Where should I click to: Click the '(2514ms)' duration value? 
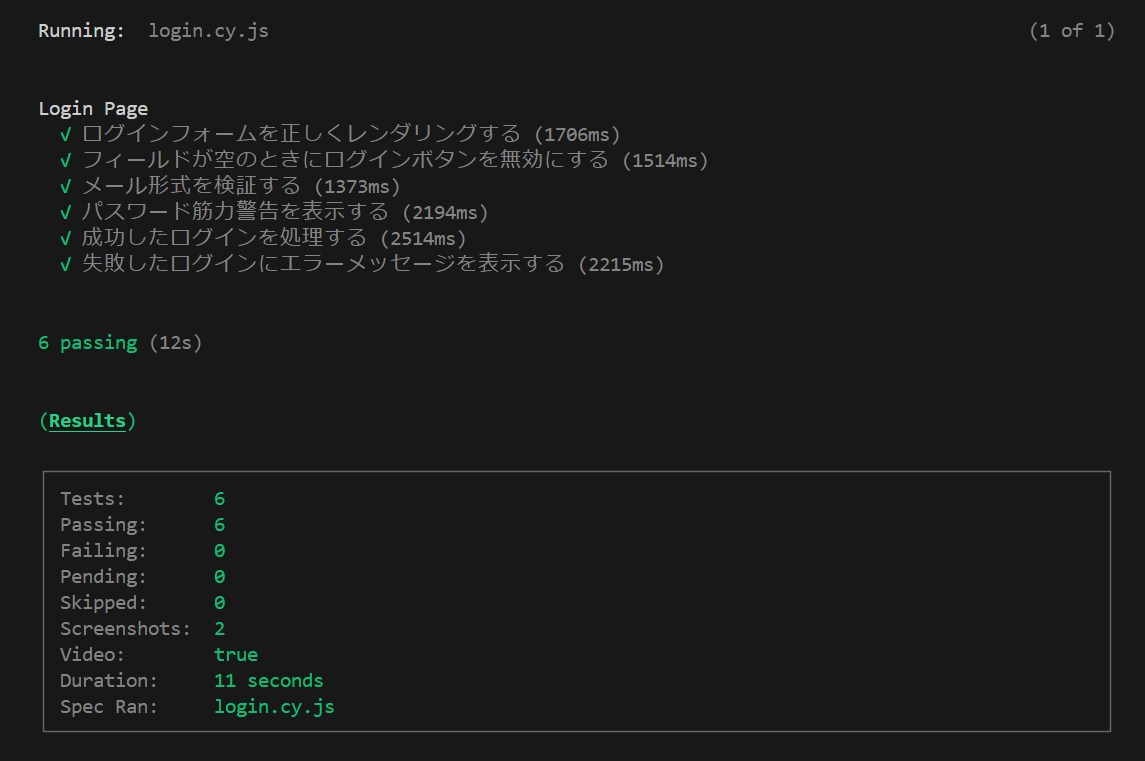423,239
